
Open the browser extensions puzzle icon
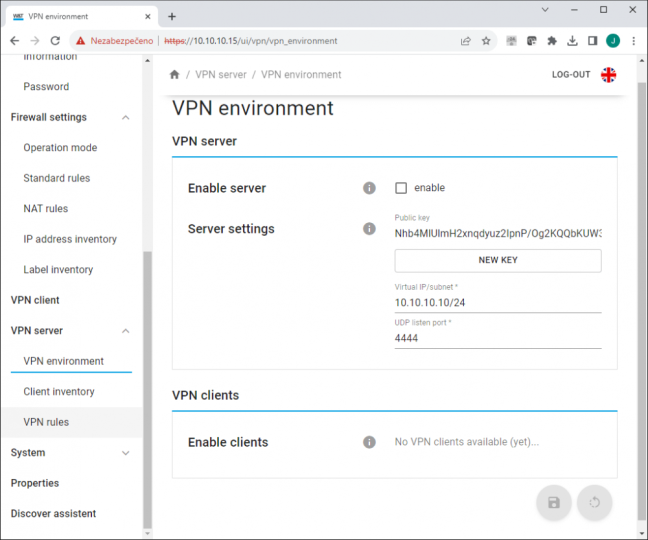552,40
